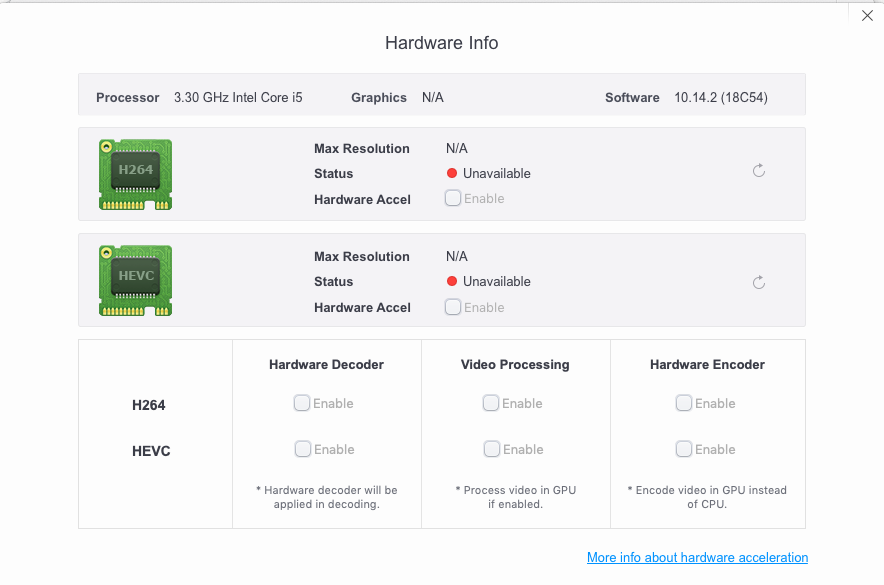Enable HEVC Video Processing checkbox
The image size is (884, 585).
pos(492,449)
